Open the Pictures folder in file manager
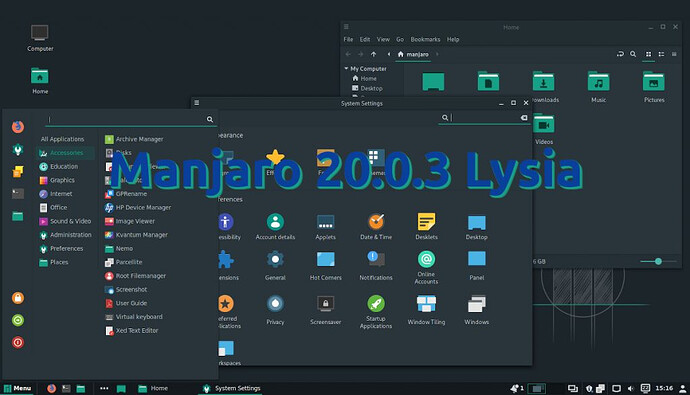Image resolution: width=690 pixels, height=395 pixels. click(x=654, y=87)
